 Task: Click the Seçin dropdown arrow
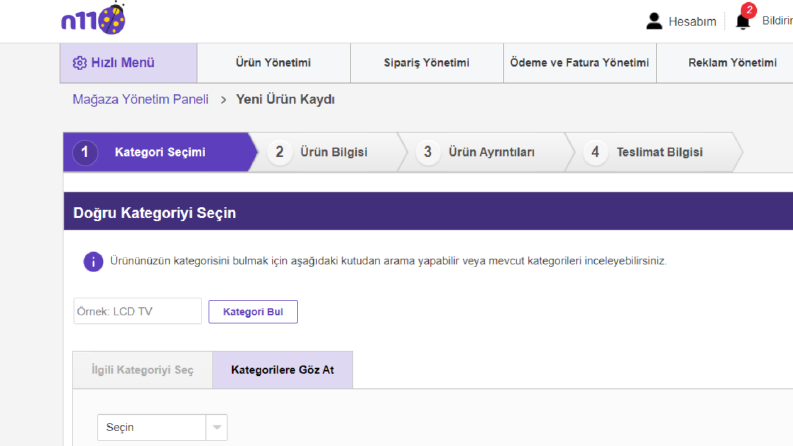(217, 427)
